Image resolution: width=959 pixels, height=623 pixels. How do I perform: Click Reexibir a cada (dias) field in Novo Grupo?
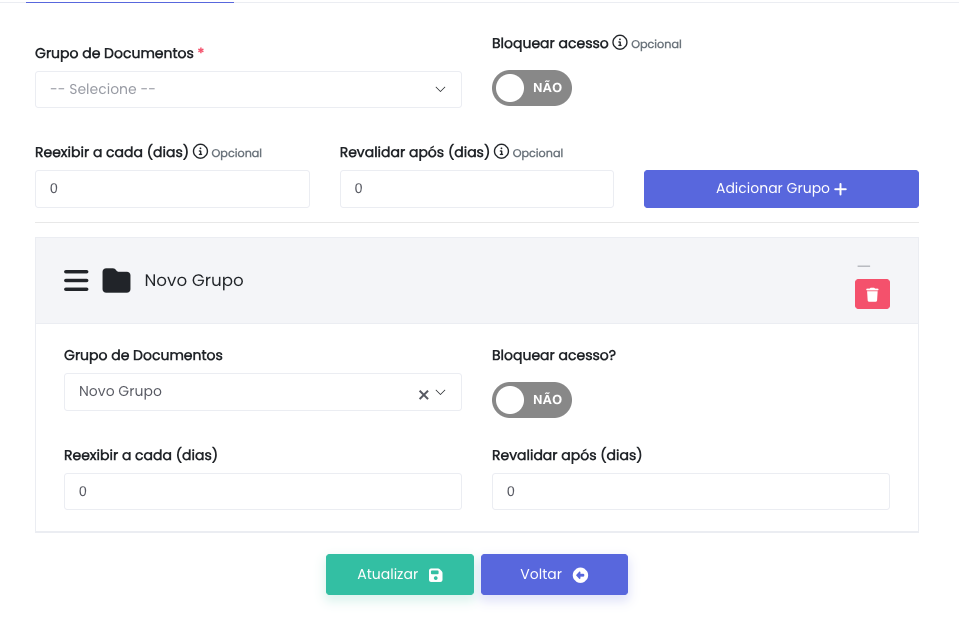click(262, 492)
